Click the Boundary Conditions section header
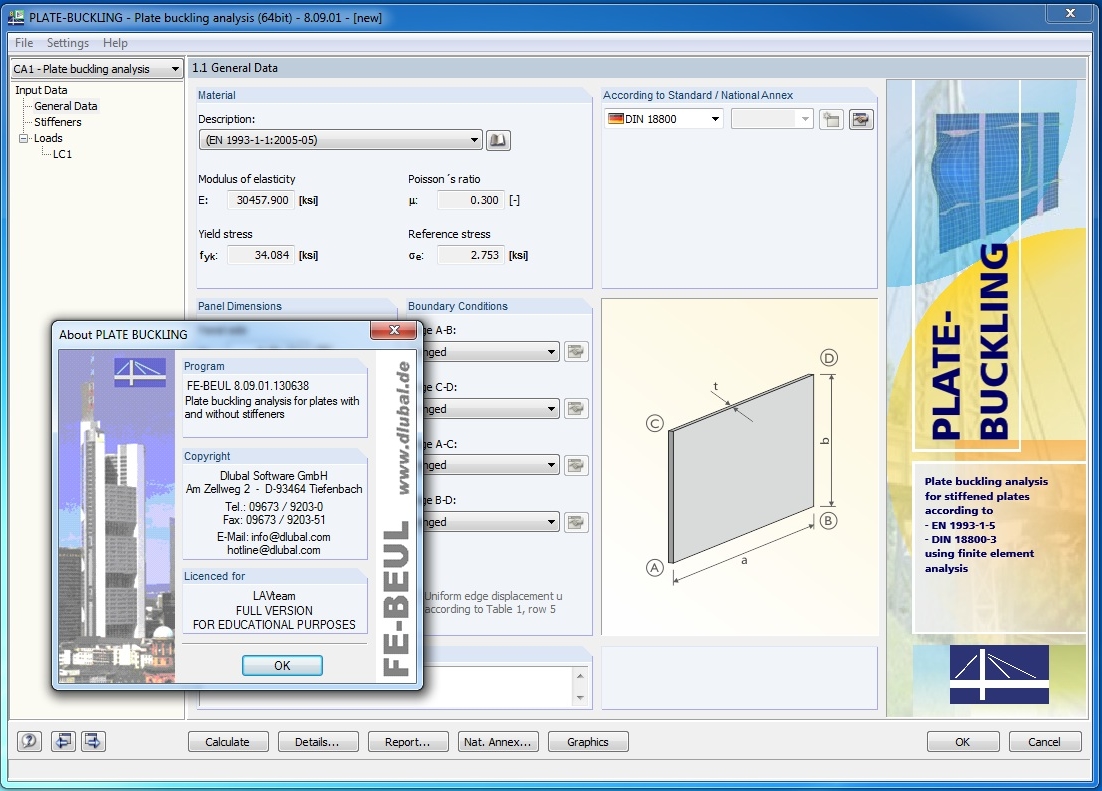Screen dimensions: 1102x791 (458, 307)
